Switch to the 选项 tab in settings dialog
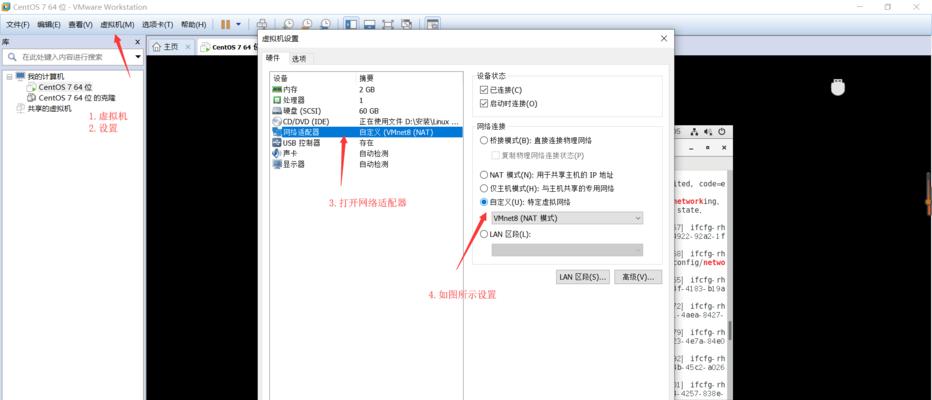The image size is (932, 400). click(299, 59)
